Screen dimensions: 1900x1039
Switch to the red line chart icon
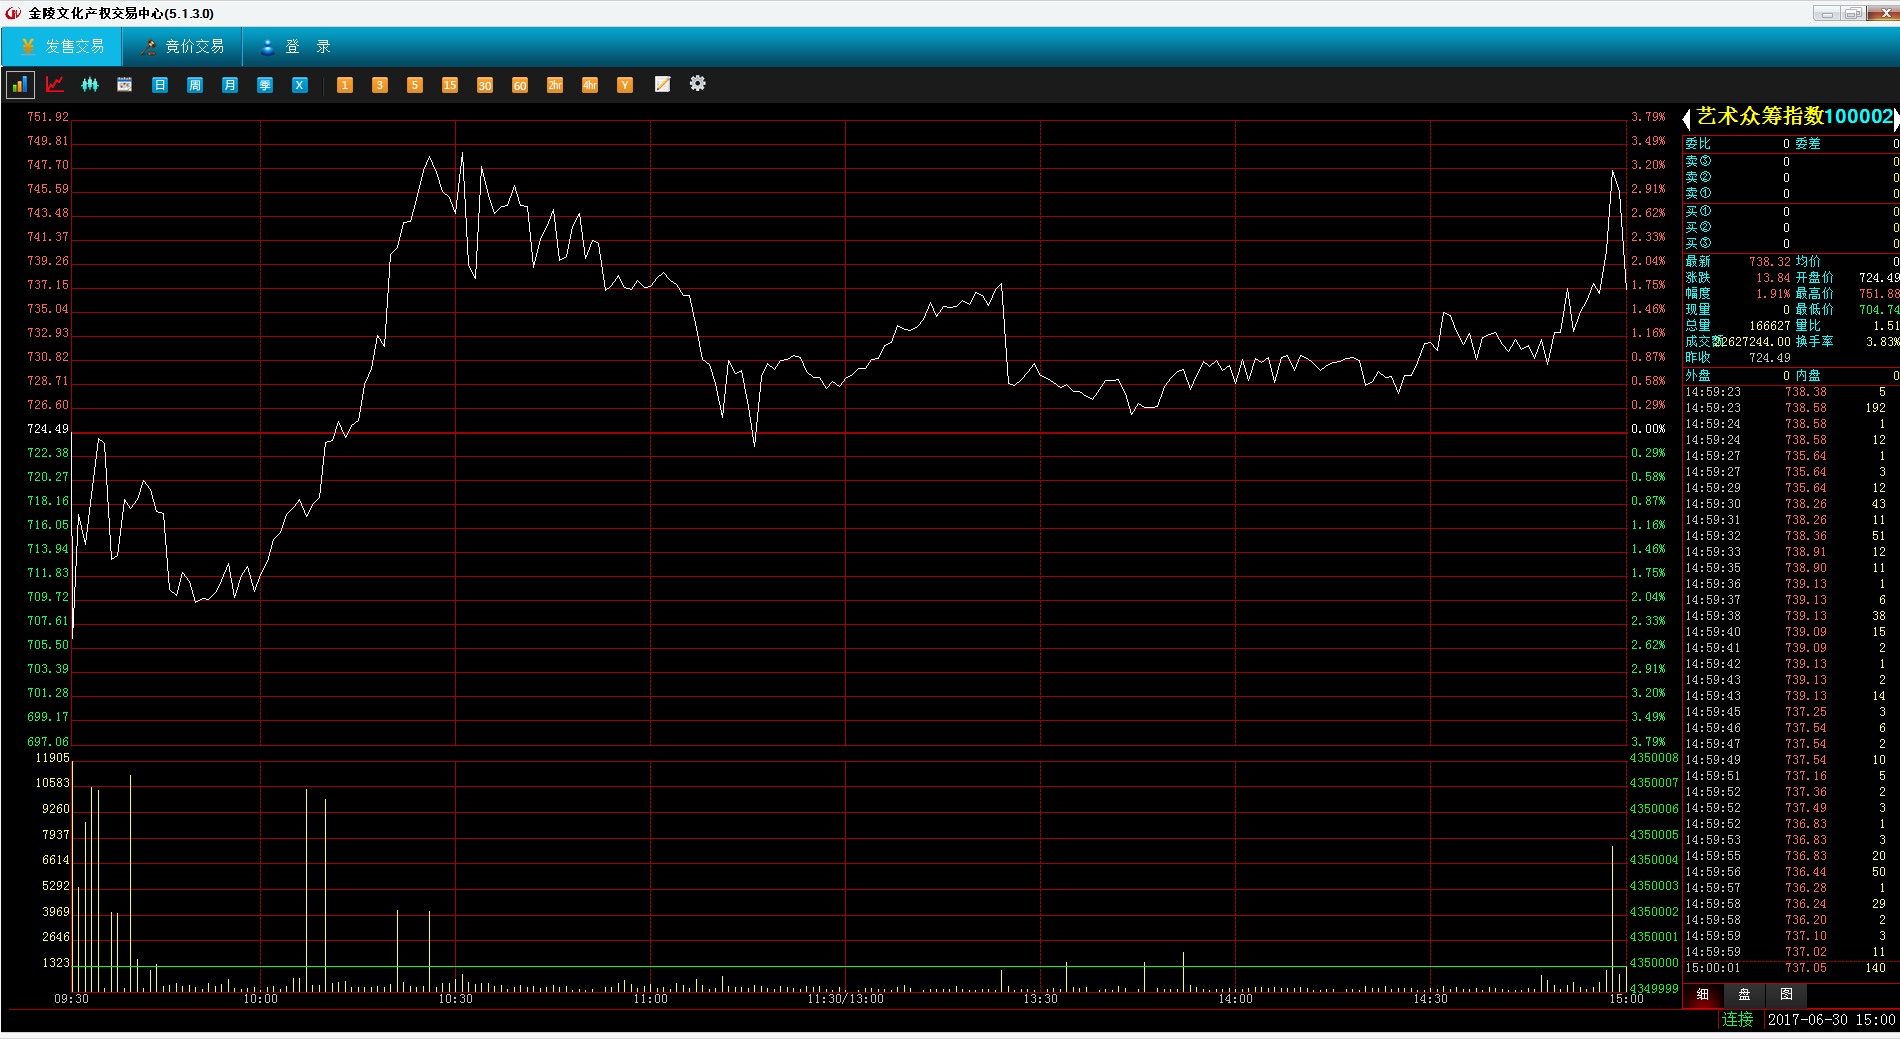point(55,85)
